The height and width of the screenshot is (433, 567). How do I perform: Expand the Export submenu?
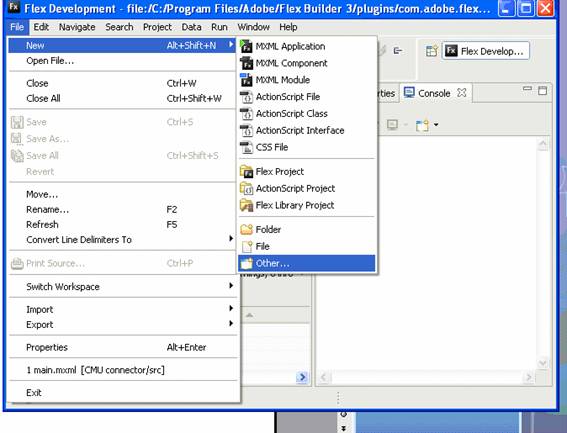coord(231,323)
